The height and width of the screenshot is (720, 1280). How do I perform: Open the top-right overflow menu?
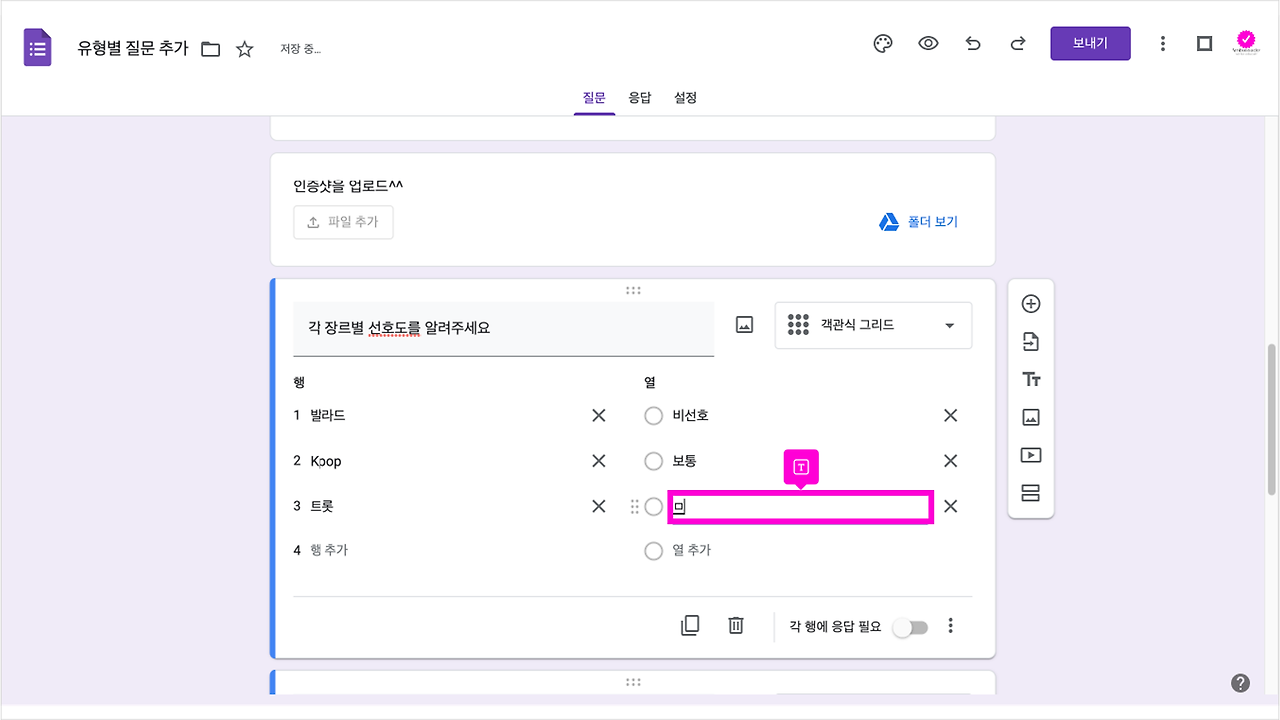click(1163, 43)
